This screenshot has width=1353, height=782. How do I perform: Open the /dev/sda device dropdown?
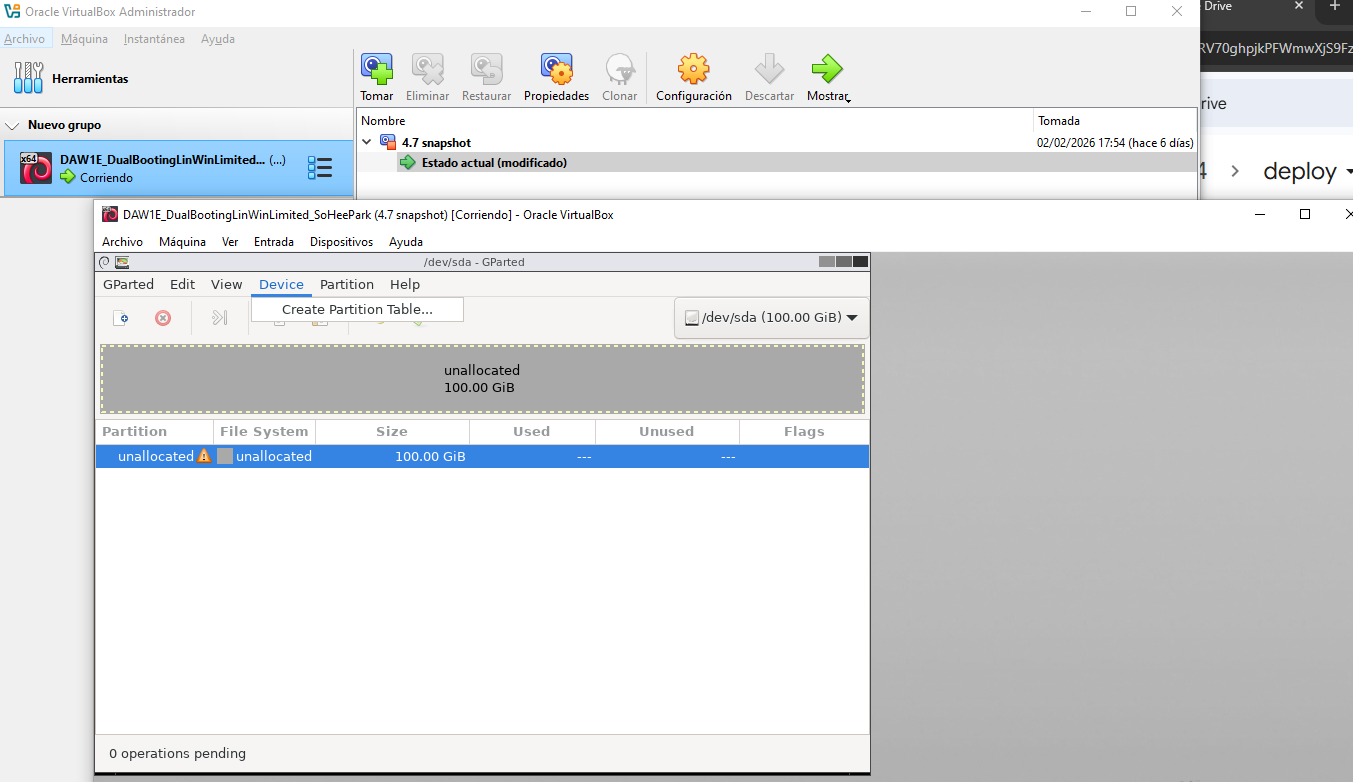coord(772,318)
